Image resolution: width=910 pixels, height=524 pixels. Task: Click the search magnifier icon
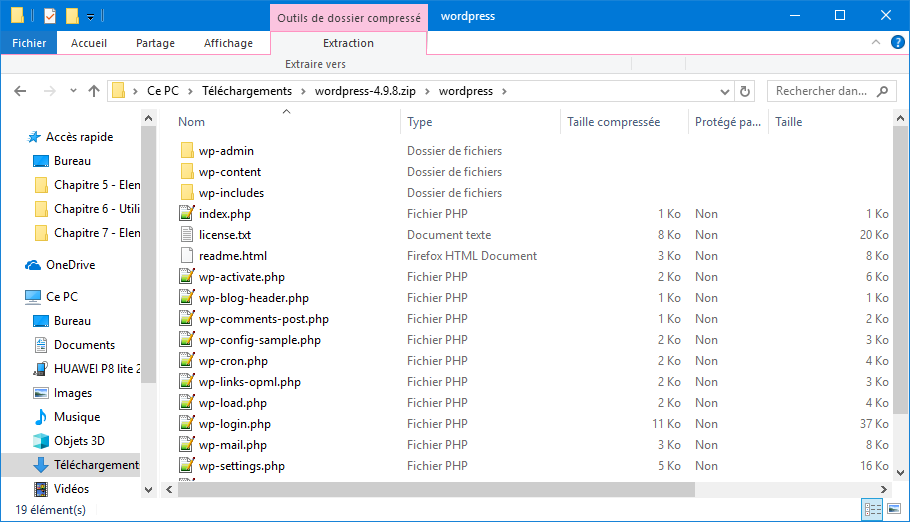[x=882, y=91]
